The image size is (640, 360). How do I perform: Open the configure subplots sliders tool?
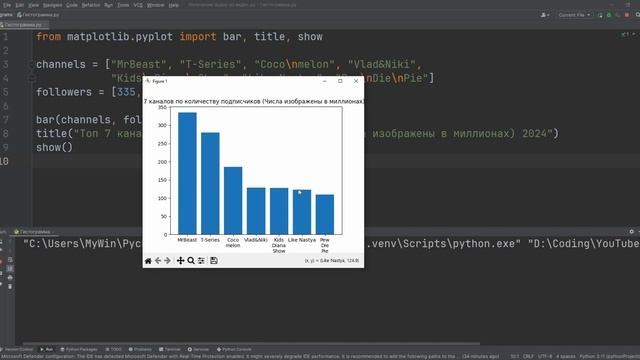(x=201, y=261)
